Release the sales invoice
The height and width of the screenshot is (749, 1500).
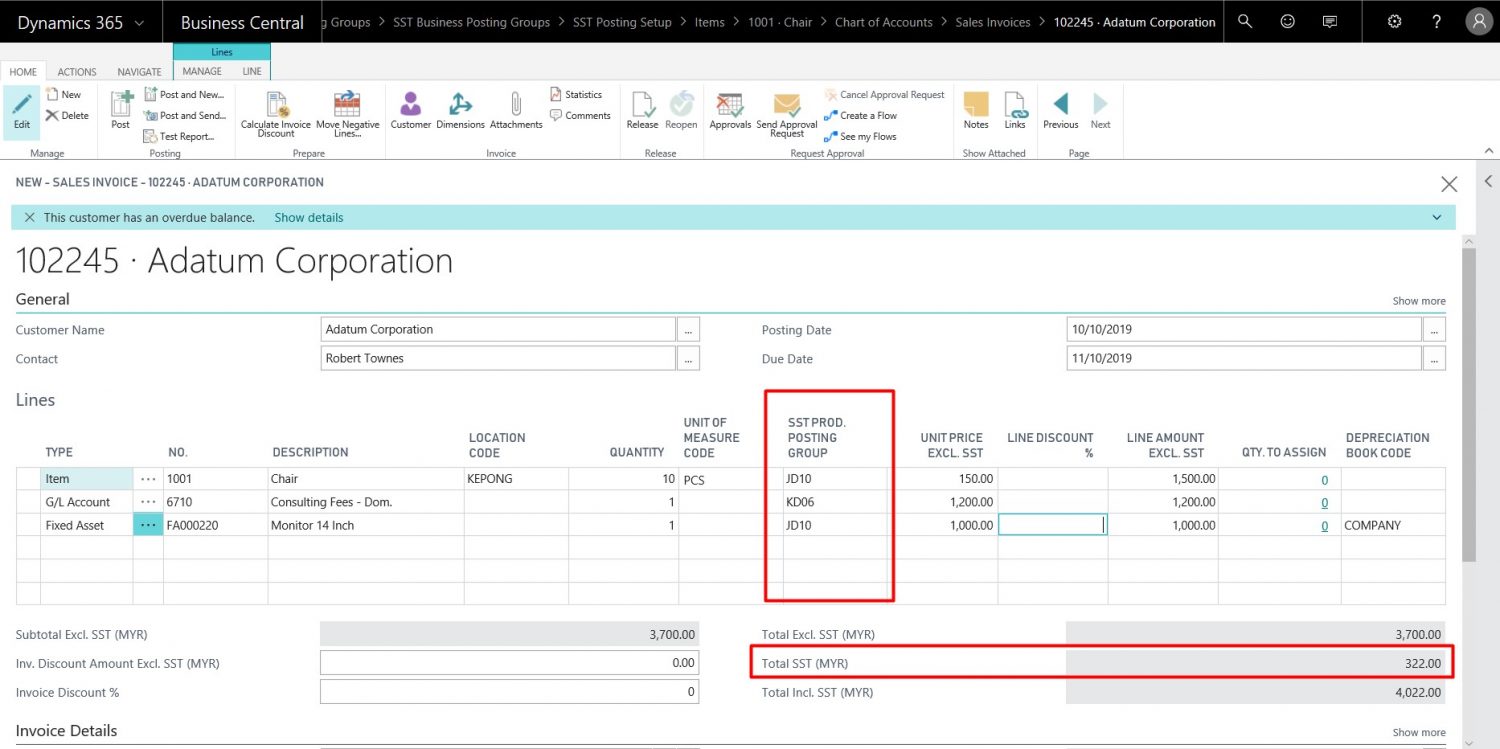coord(642,110)
